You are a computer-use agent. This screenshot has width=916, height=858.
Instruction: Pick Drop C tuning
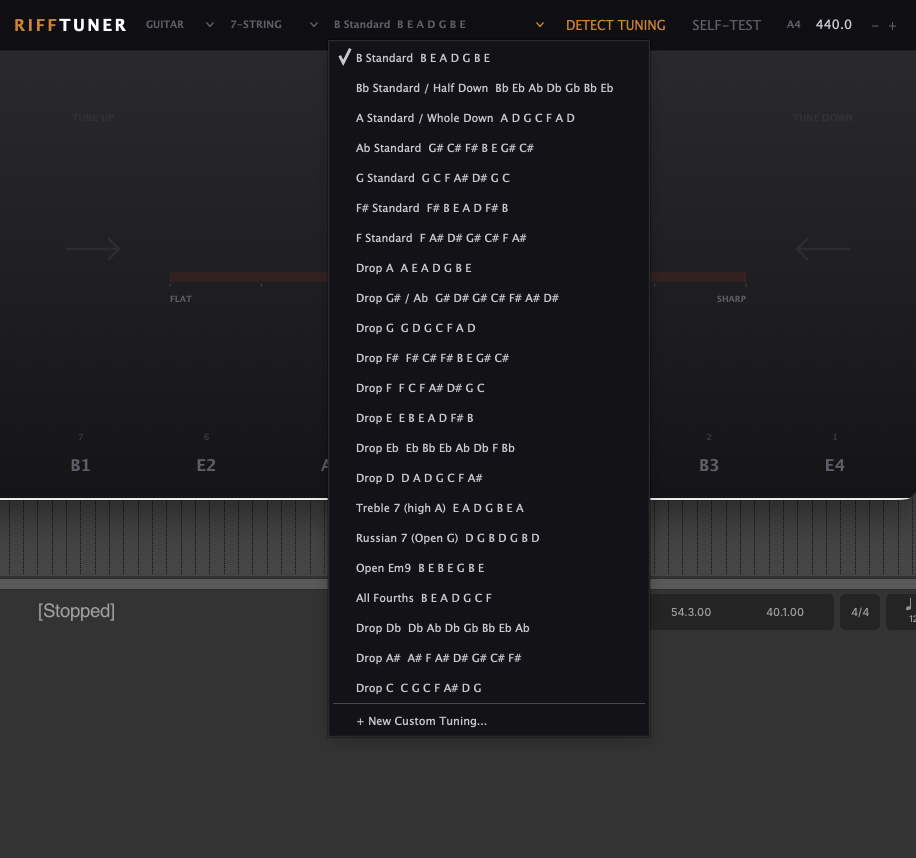tap(488, 688)
